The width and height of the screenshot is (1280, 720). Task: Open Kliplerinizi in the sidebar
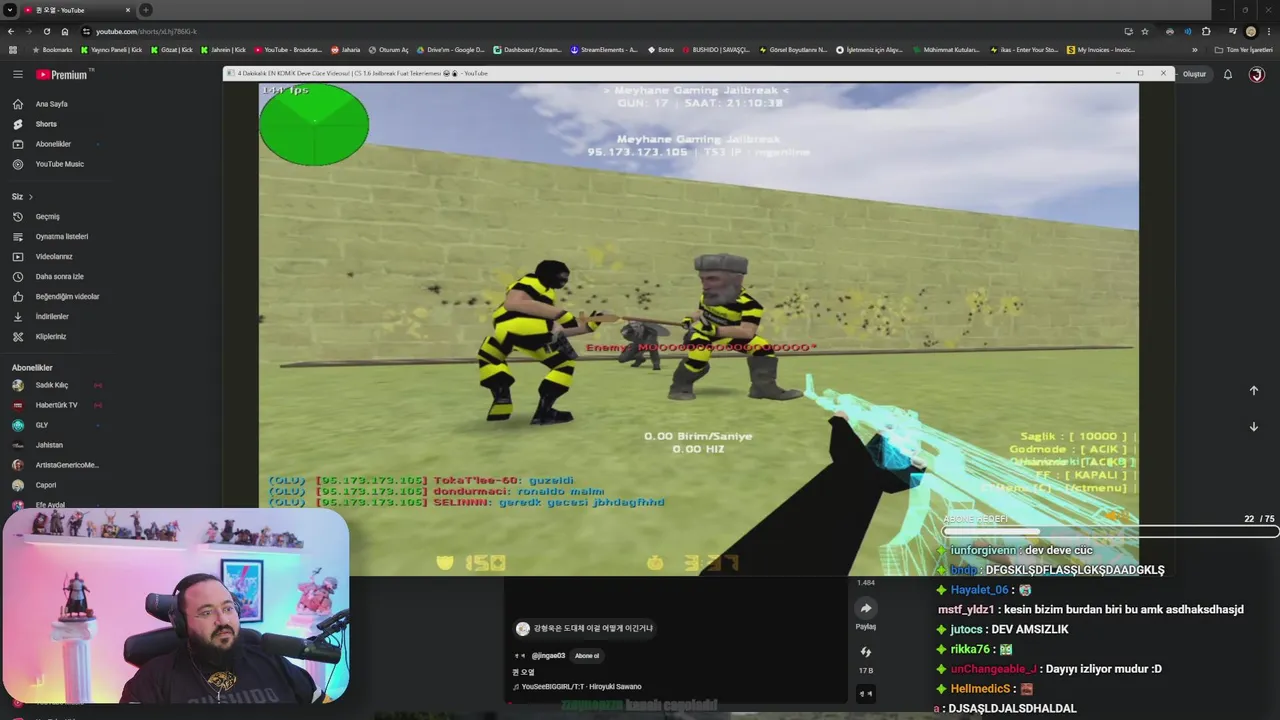click(x=51, y=337)
